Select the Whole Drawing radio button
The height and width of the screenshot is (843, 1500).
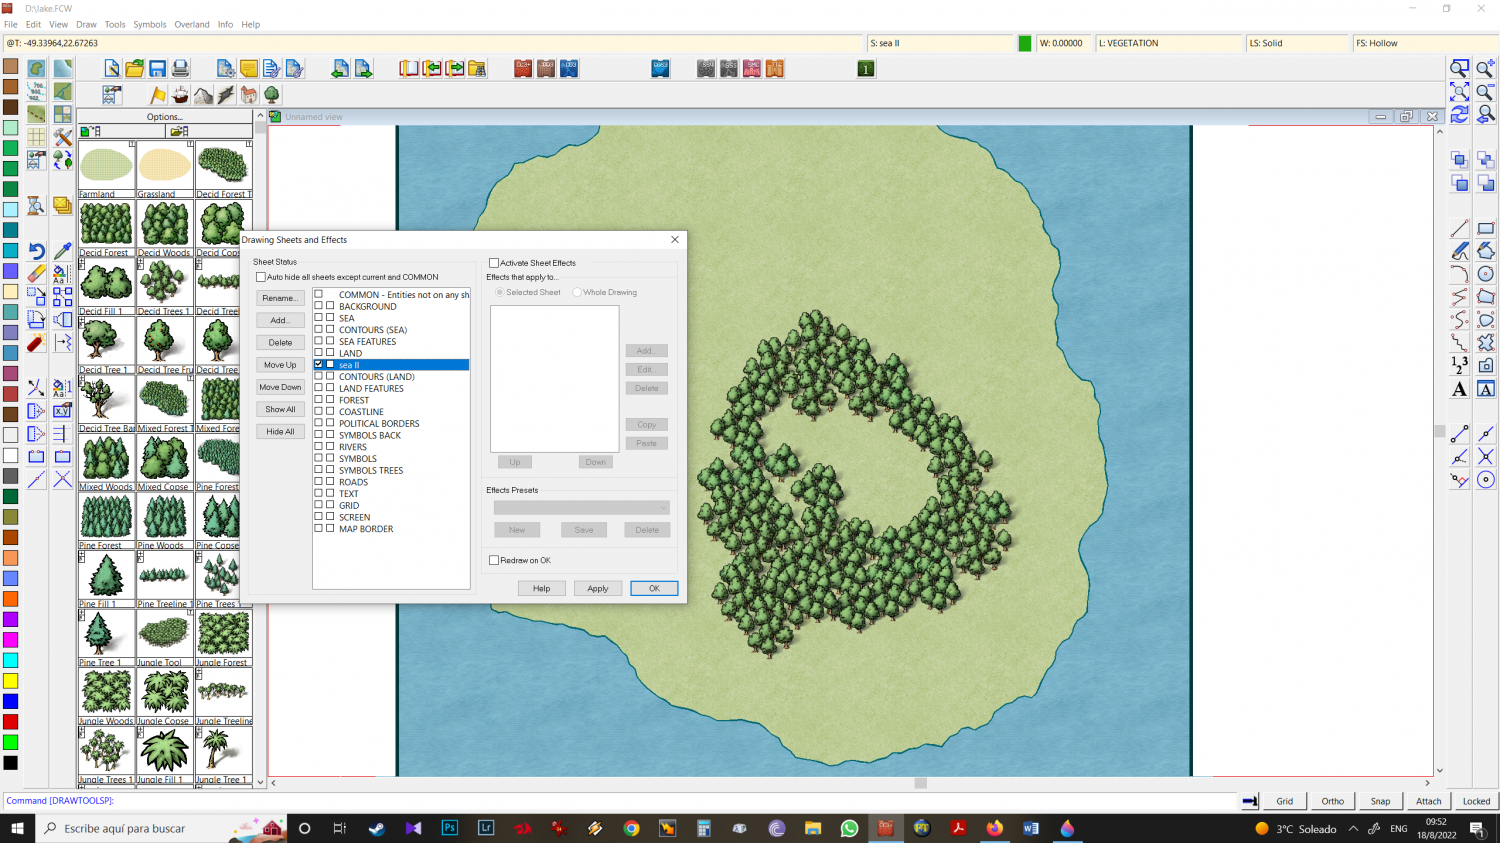pyautogui.click(x=577, y=292)
